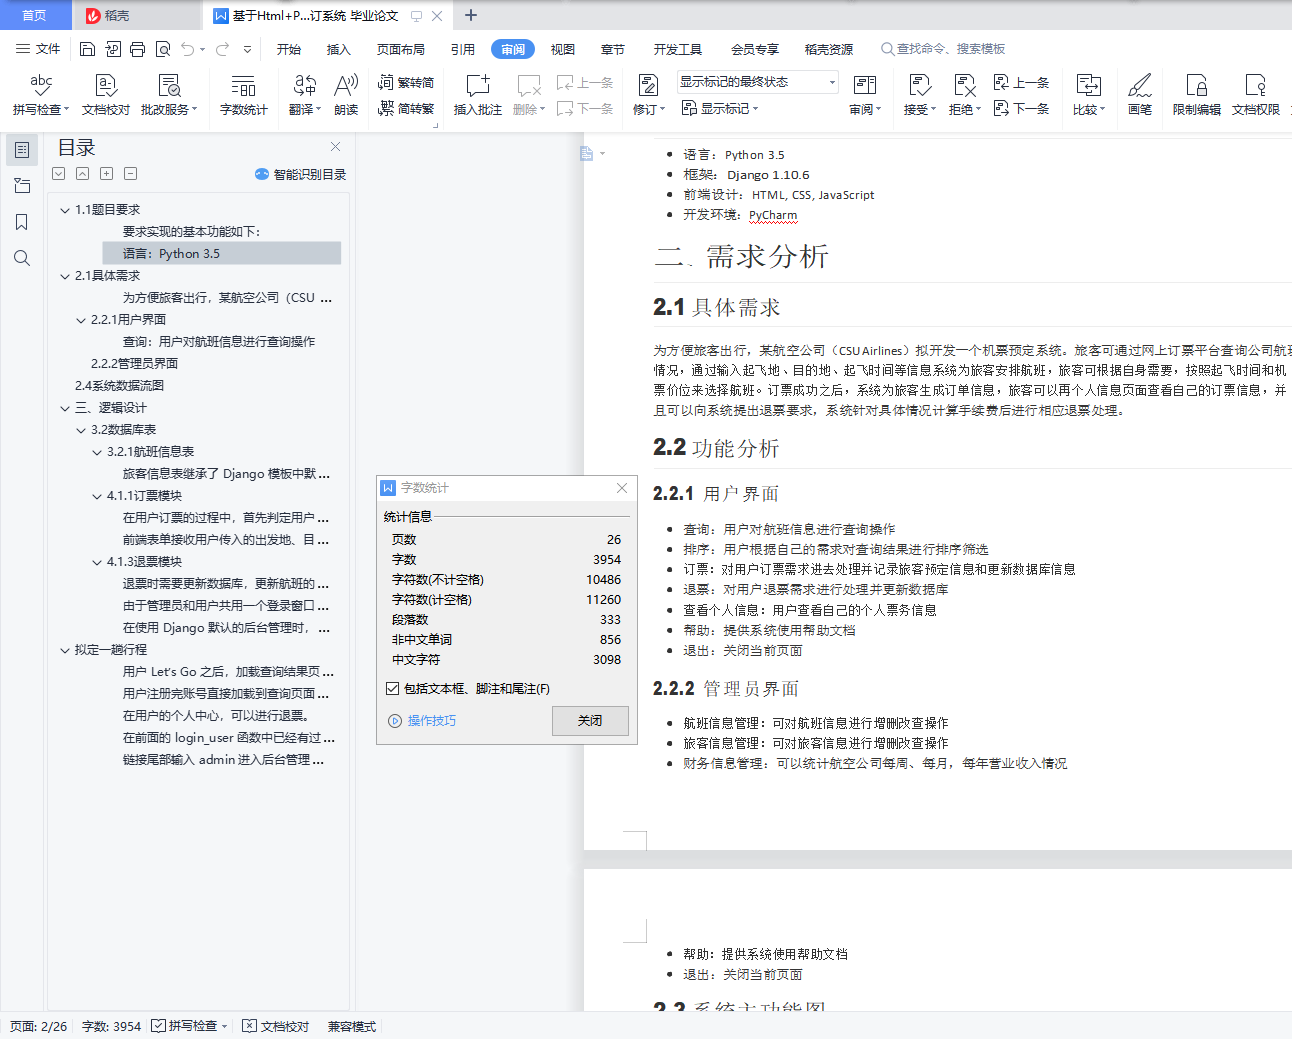1292x1039 pixels.
Task: Open the 文档权限 tool
Action: pyautogui.click(x=1256, y=95)
